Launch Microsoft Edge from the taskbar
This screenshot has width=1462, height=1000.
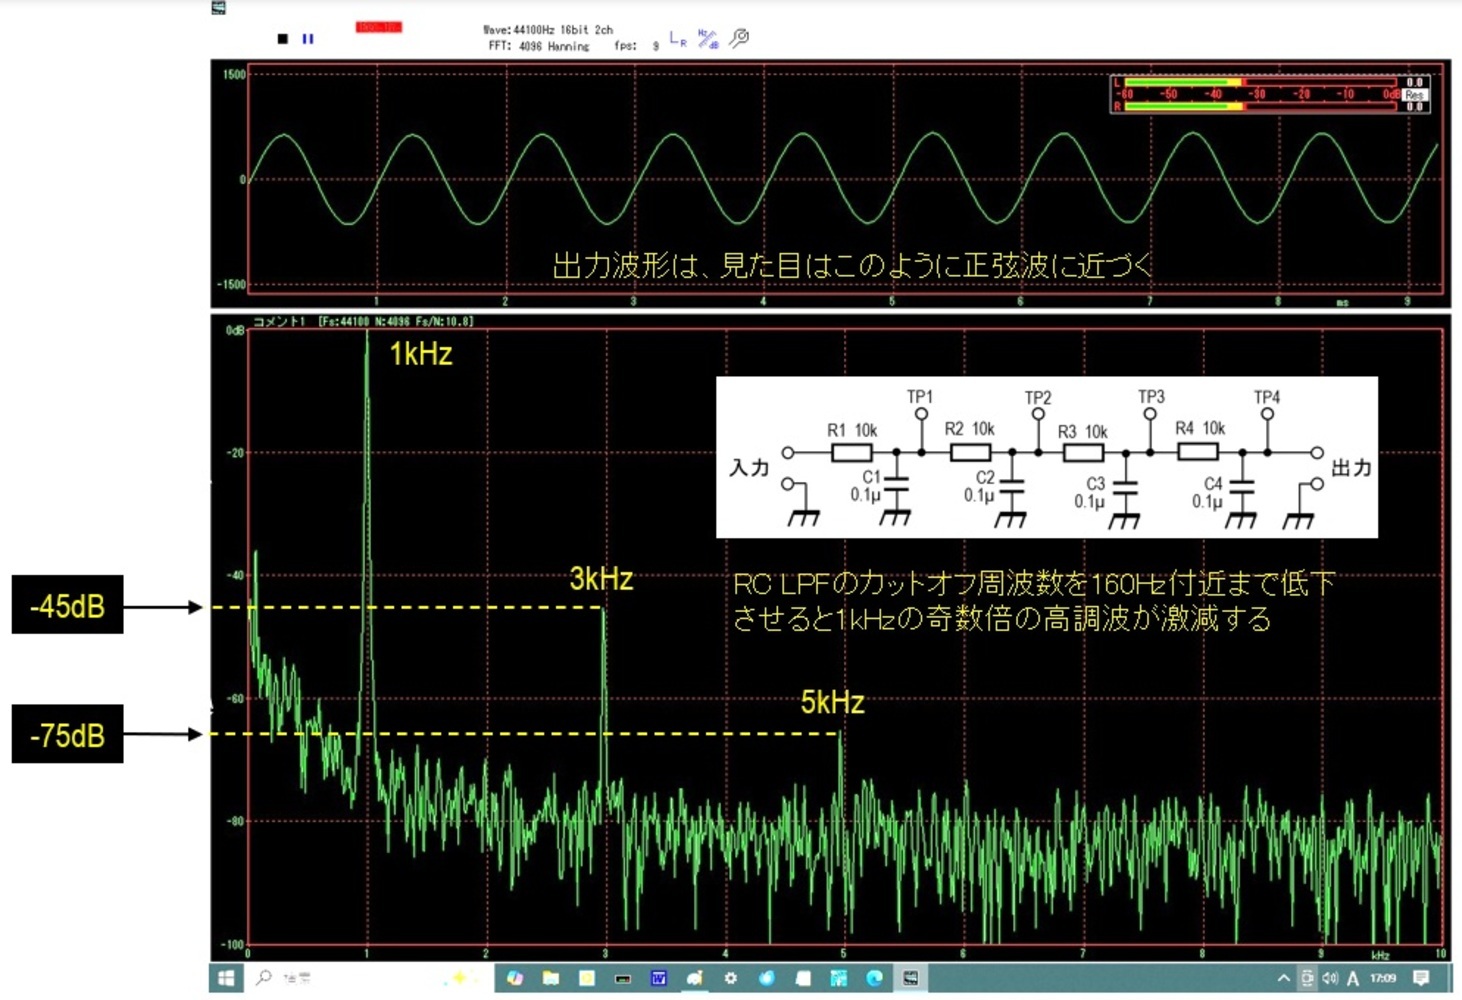tap(874, 978)
